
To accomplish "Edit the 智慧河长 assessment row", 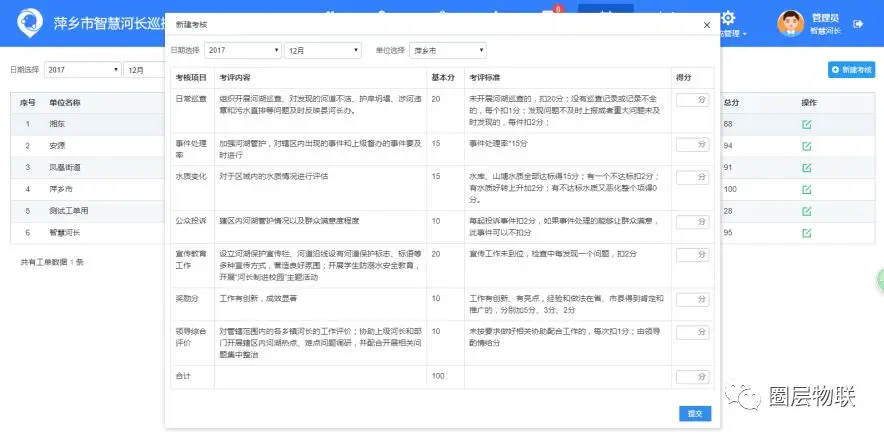I will [806, 232].
